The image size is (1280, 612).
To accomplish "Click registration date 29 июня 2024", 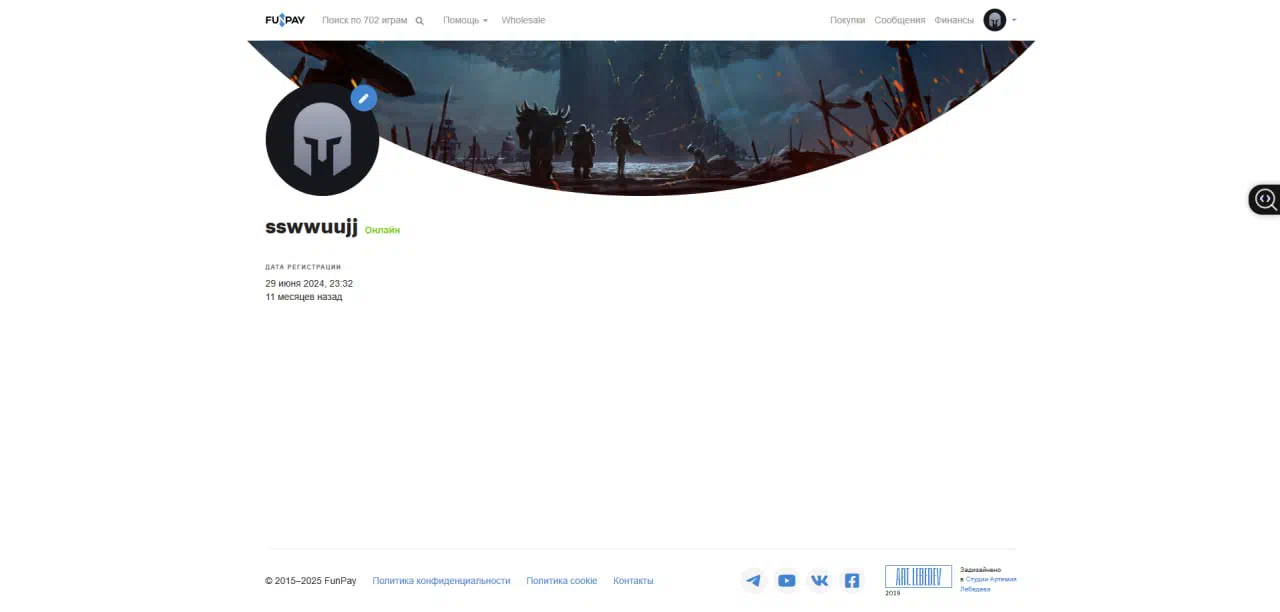I will 309,284.
